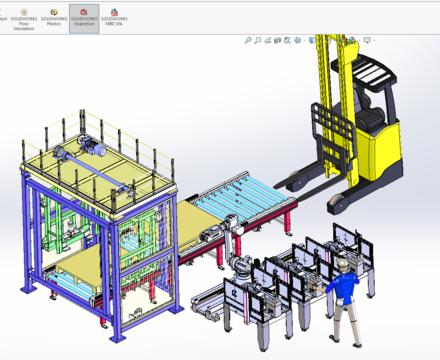Enable the SOLIDWORKS Flow Simulation add-in
The height and width of the screenshot is (360, 440).
tap(24, 19)
